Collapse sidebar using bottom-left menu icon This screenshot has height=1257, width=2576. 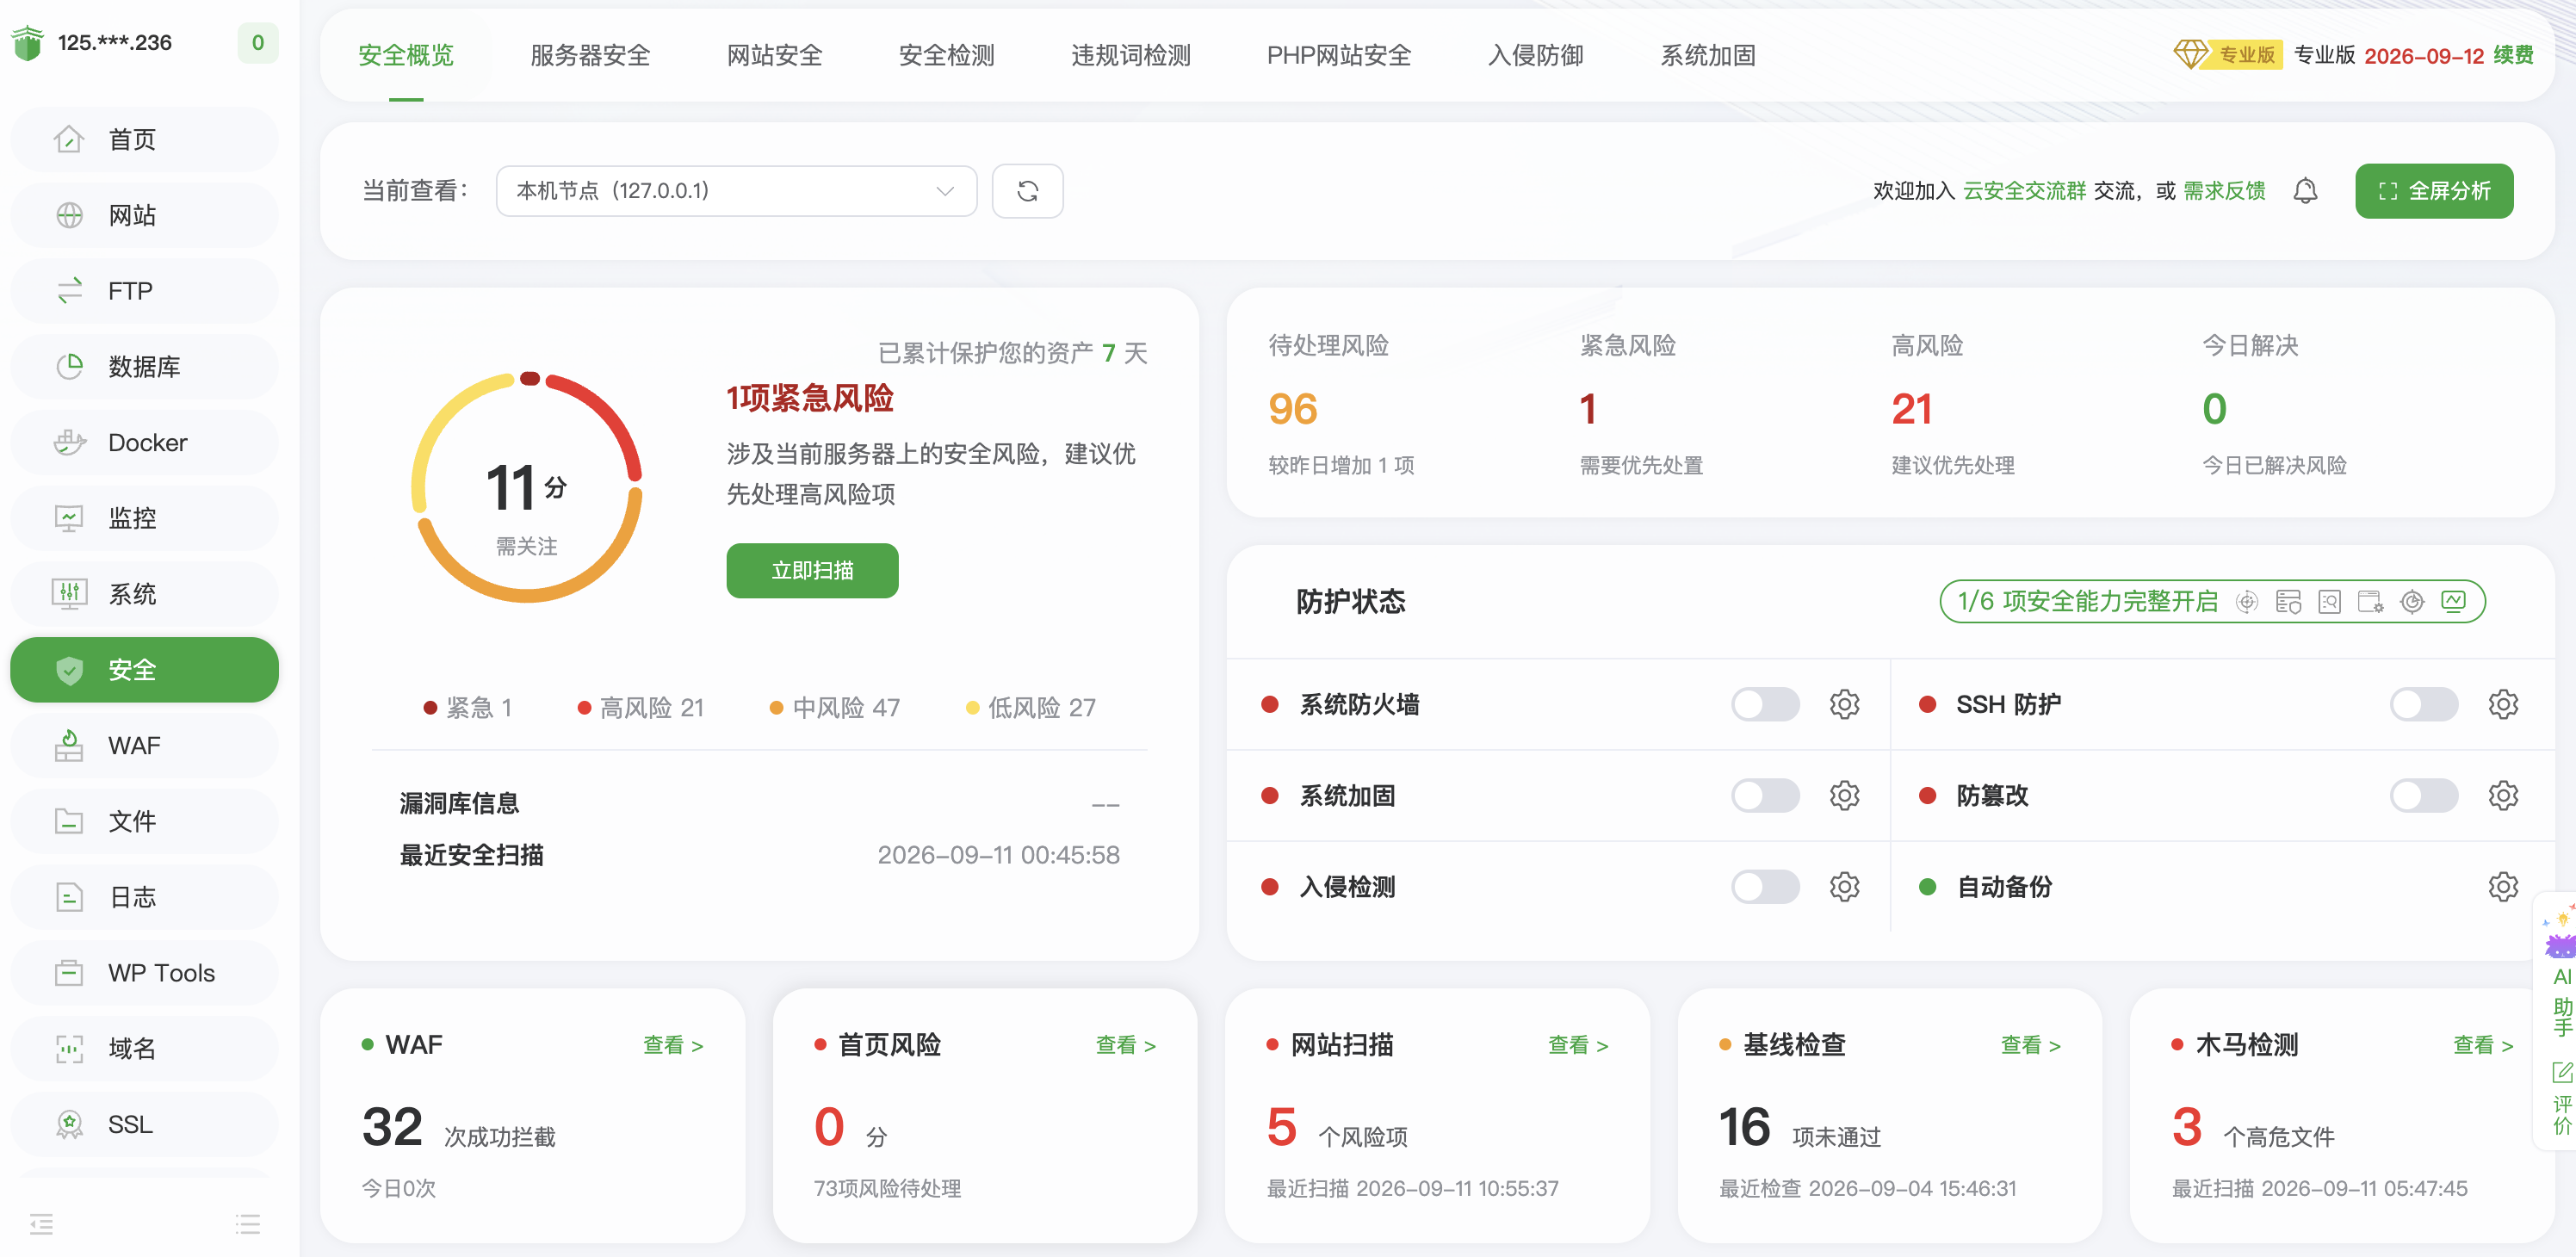(41, 1223)
